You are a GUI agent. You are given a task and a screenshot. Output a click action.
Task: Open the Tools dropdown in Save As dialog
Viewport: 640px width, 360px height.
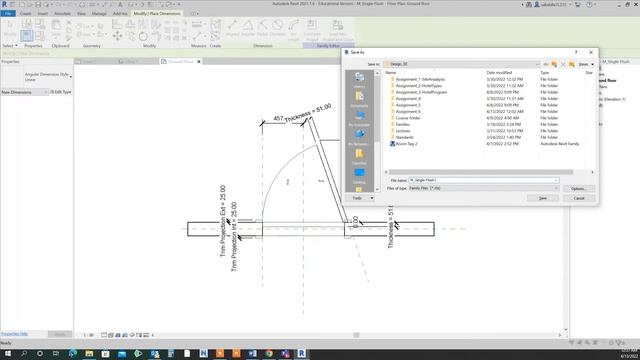click(x=360, y=198)
